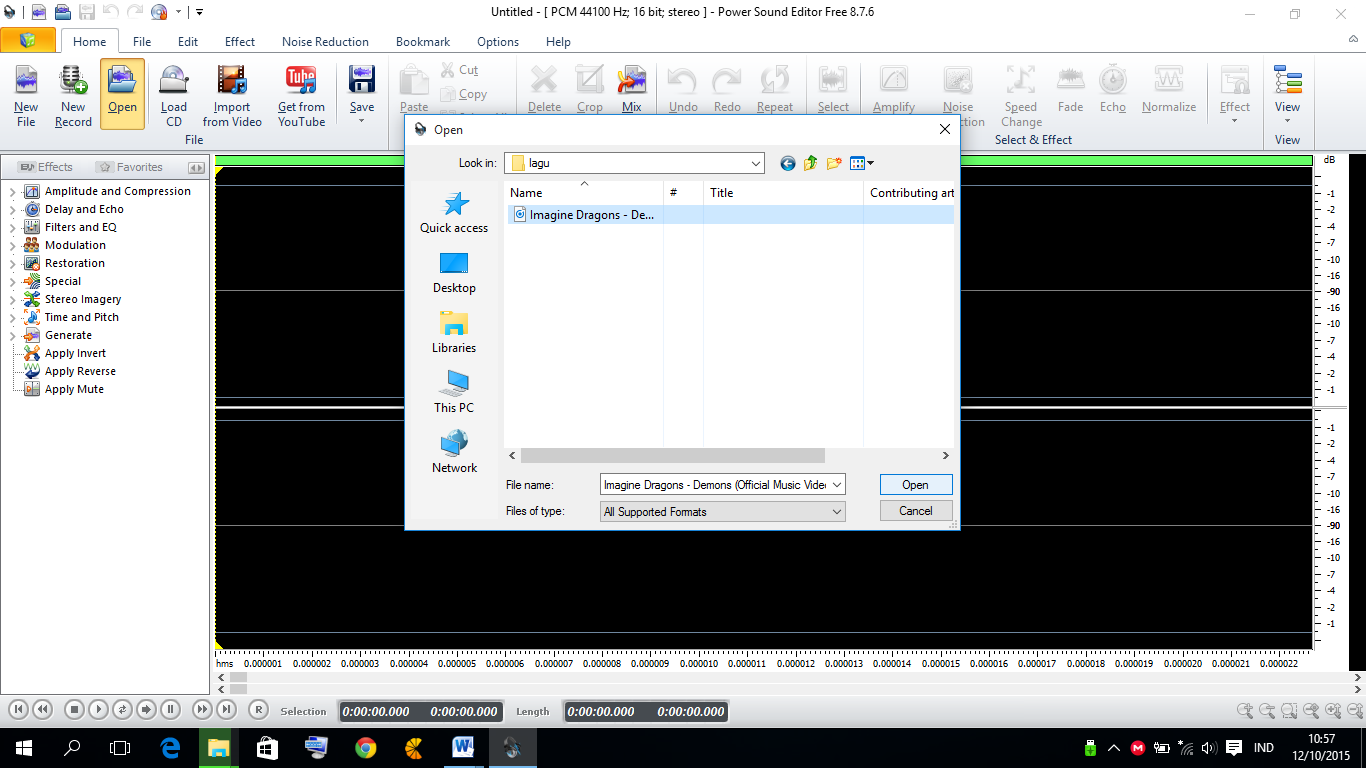Jump to Quick access in Open dialog

[x=454, y=213]
